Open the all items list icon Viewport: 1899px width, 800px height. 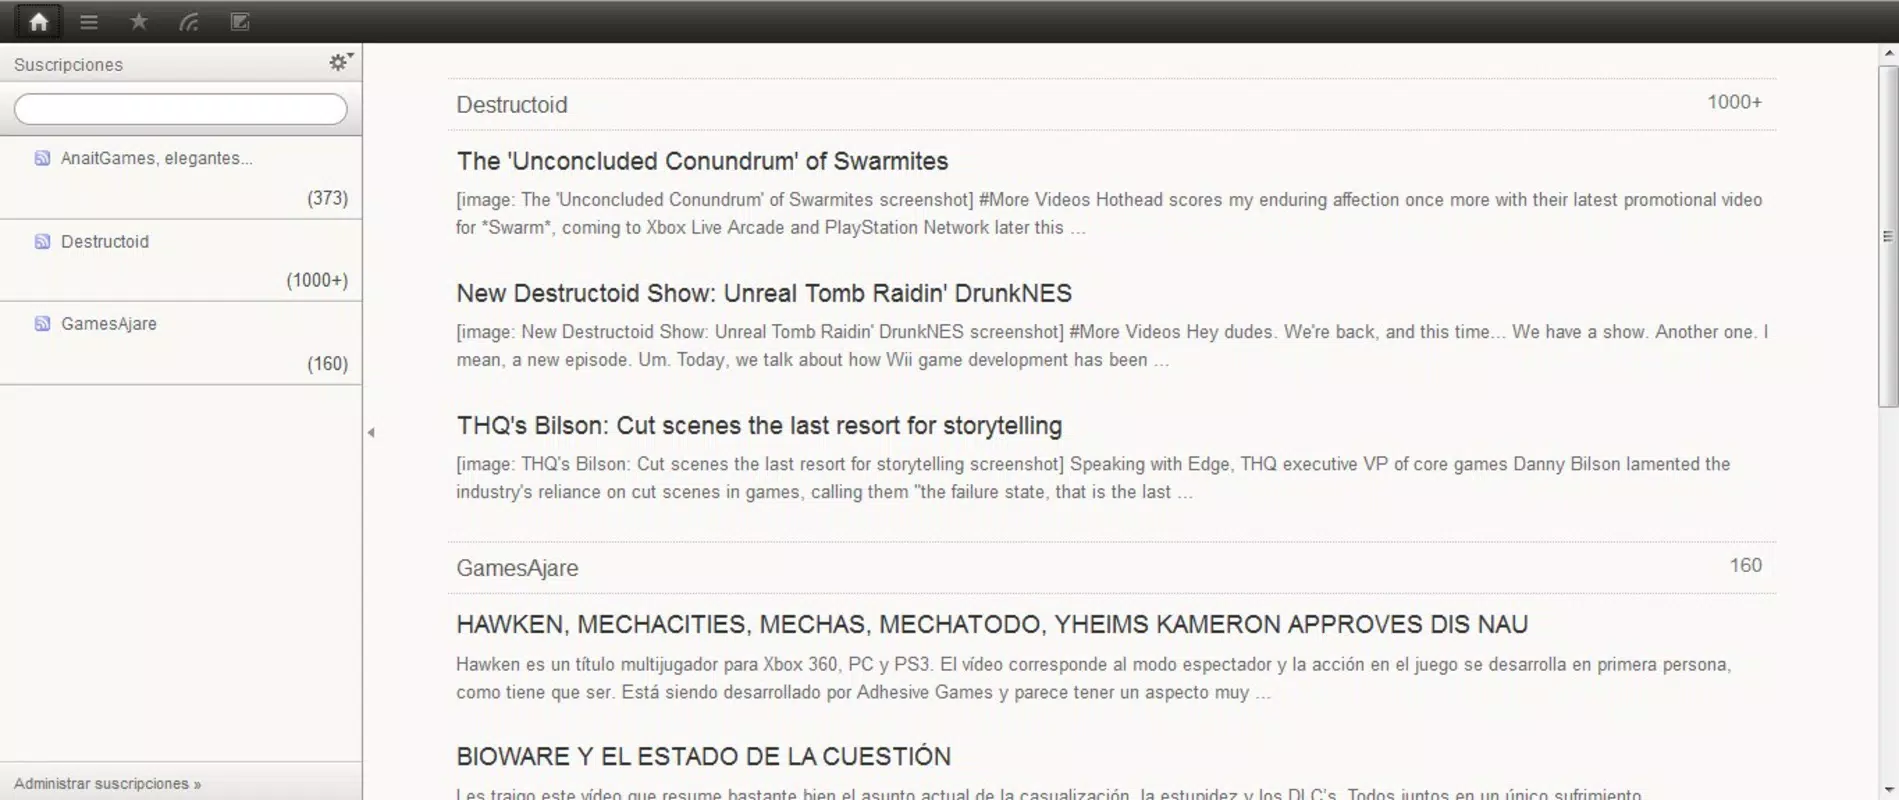point(89,21)
